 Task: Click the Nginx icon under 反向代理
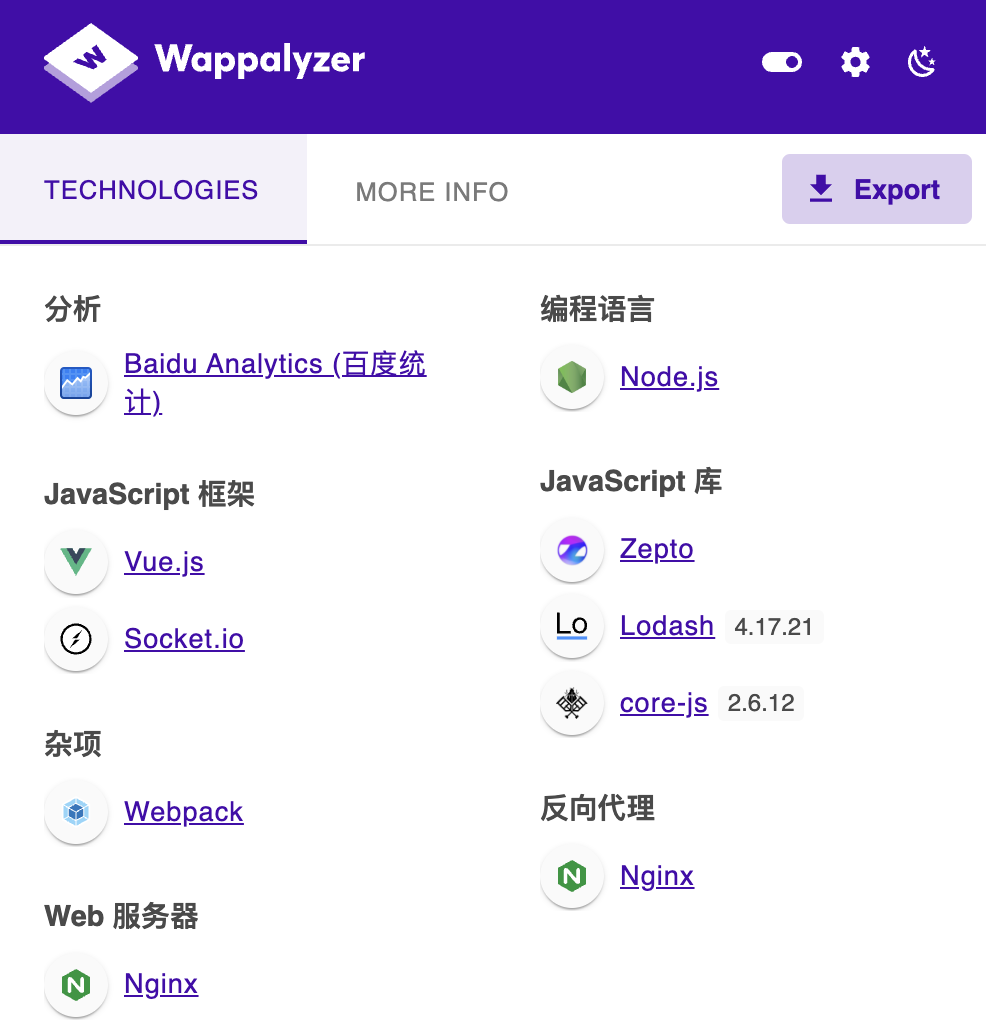[572, 876]
